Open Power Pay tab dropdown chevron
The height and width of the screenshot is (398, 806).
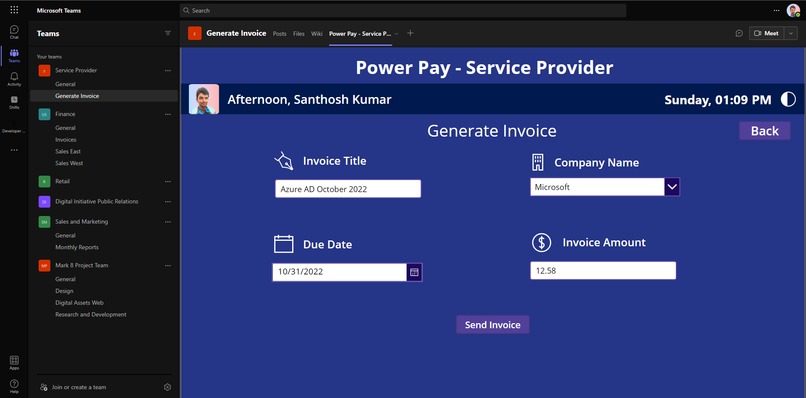(x=396, y=34)
